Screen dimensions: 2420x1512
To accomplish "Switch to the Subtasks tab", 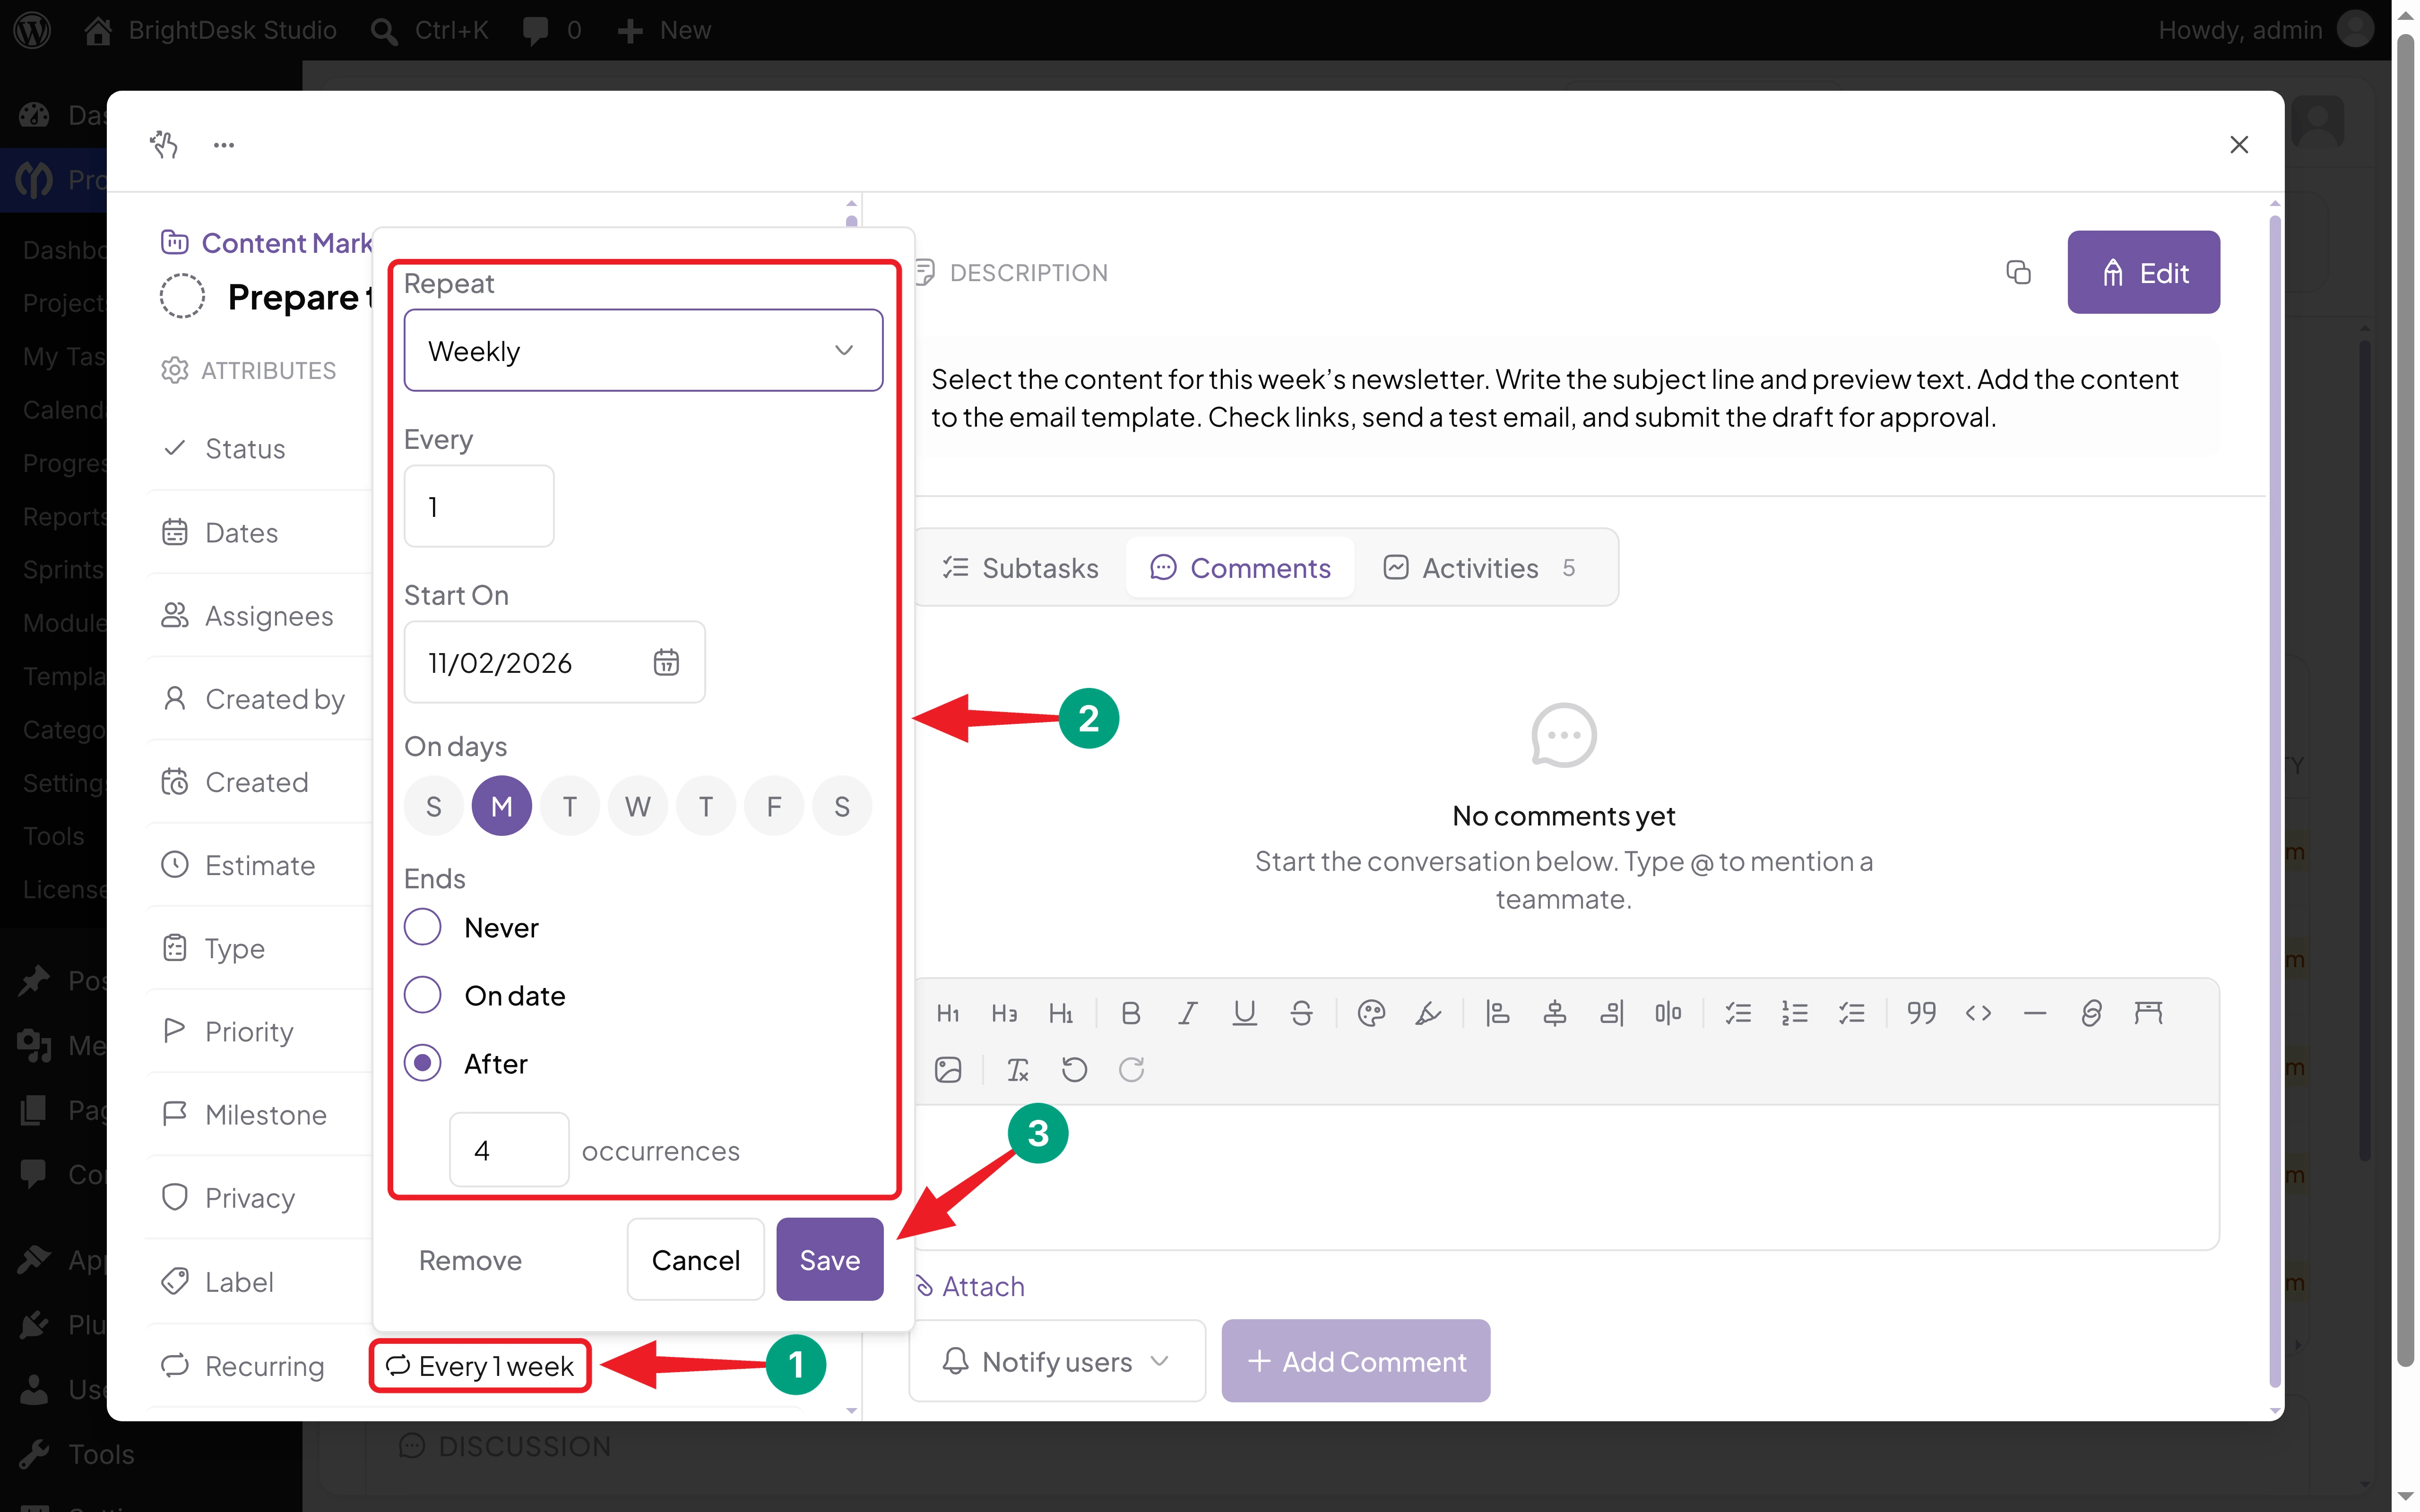I will pyautogui.click(x=1021, y=568).
